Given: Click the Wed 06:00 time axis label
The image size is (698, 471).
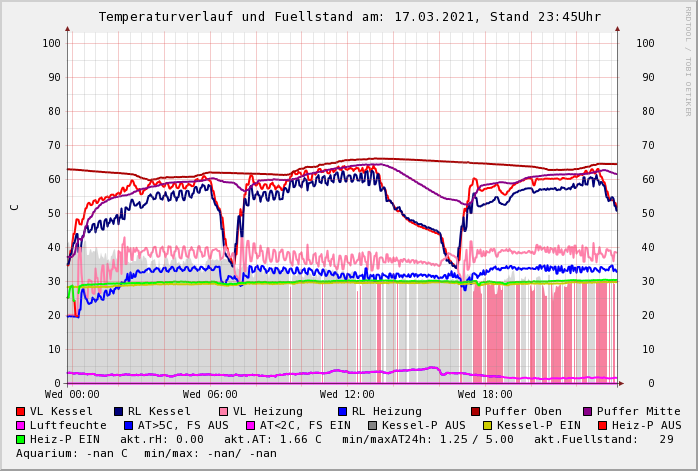Looking at the screenshot, I should pos(210,394).
